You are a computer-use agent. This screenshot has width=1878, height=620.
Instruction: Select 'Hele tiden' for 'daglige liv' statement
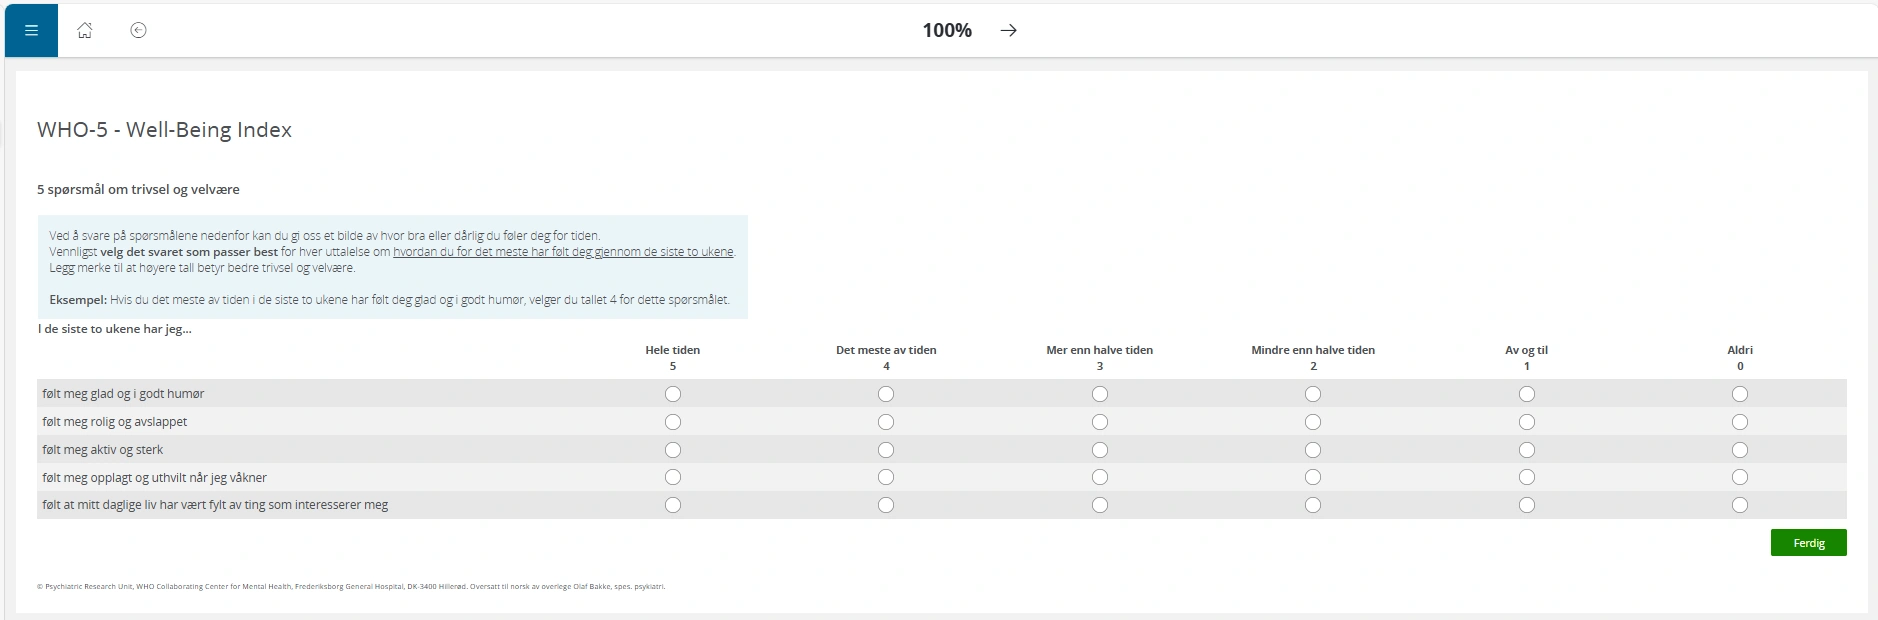(x=673, y=505)
